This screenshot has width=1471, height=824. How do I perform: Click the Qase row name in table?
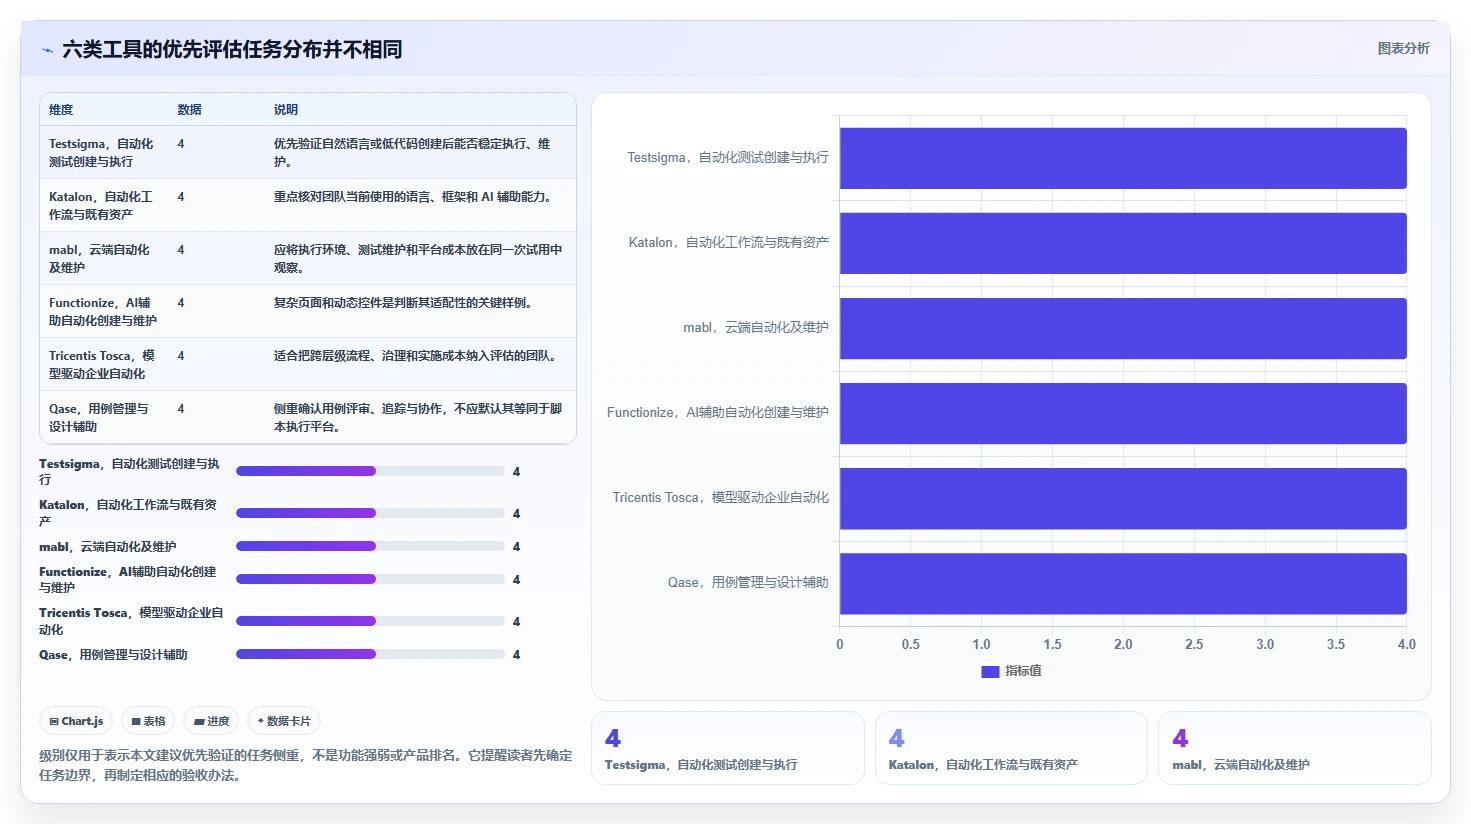coord(99,417)
